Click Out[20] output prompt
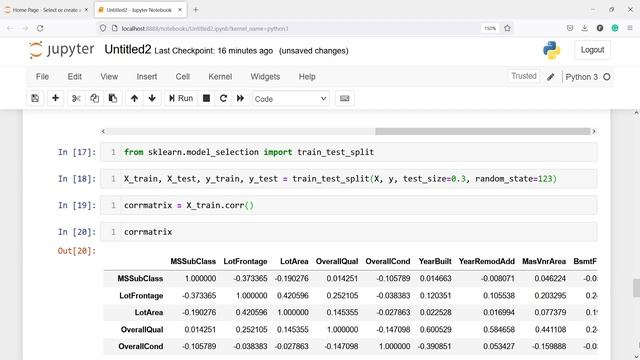The height and width of the screenshot is (360, 640). (77, 251)
